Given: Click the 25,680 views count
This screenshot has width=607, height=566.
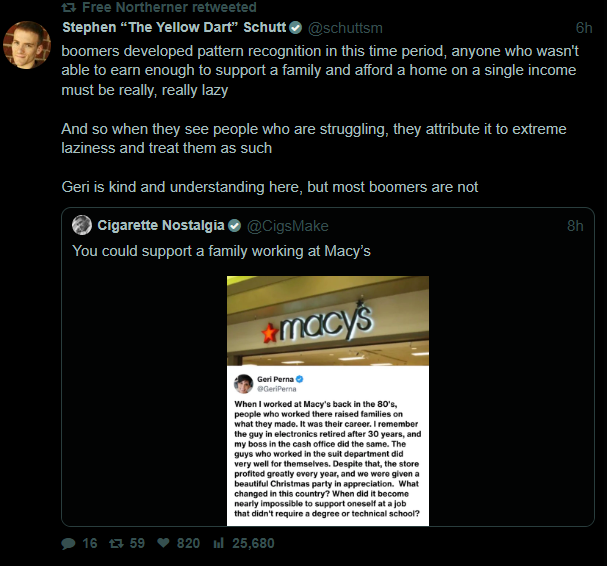Looking at the screenshot, I should [252, 543].
